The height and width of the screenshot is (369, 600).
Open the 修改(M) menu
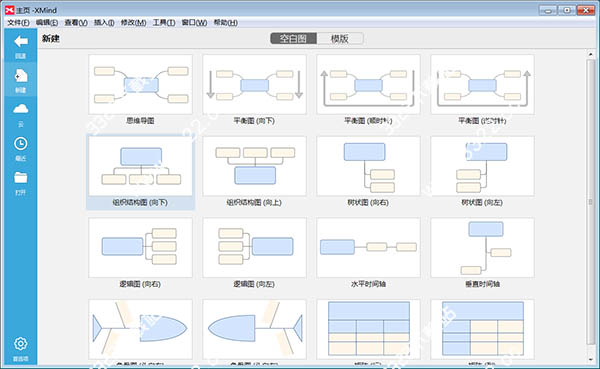coord(134,23)
